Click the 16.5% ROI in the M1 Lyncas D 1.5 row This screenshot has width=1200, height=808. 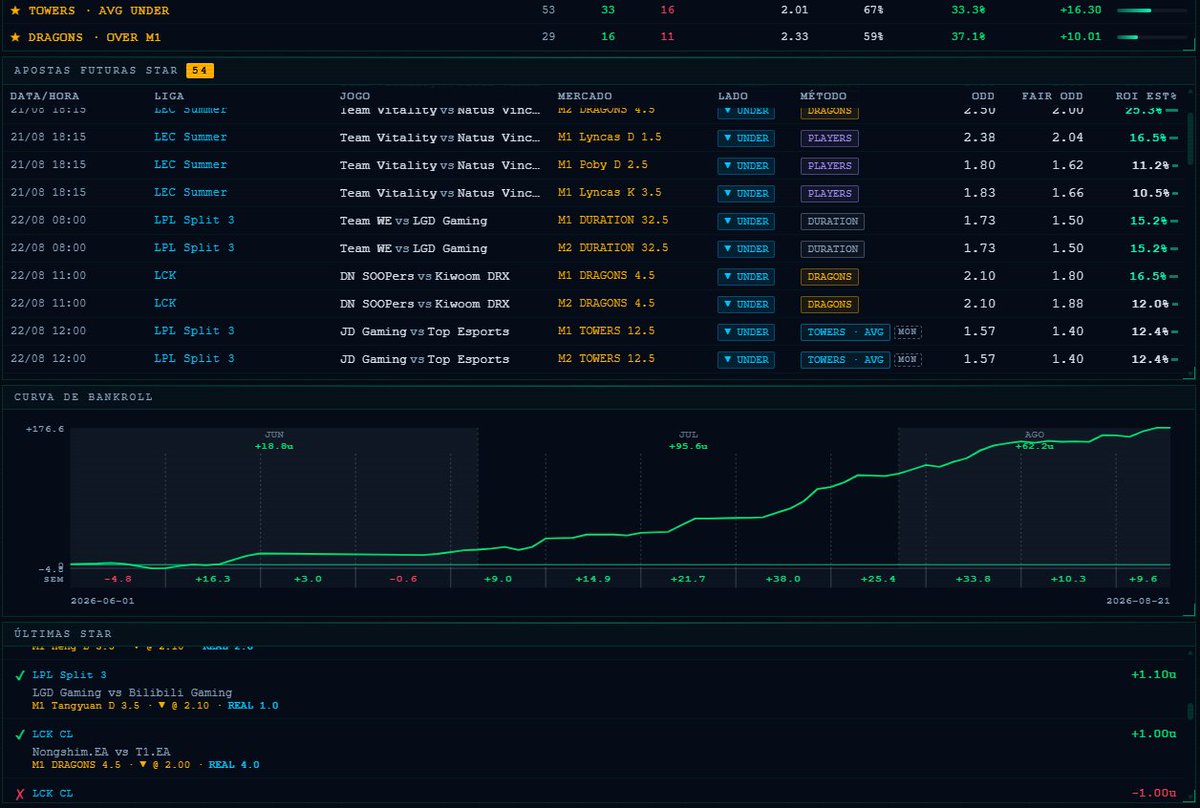(x=1150, y=138)
